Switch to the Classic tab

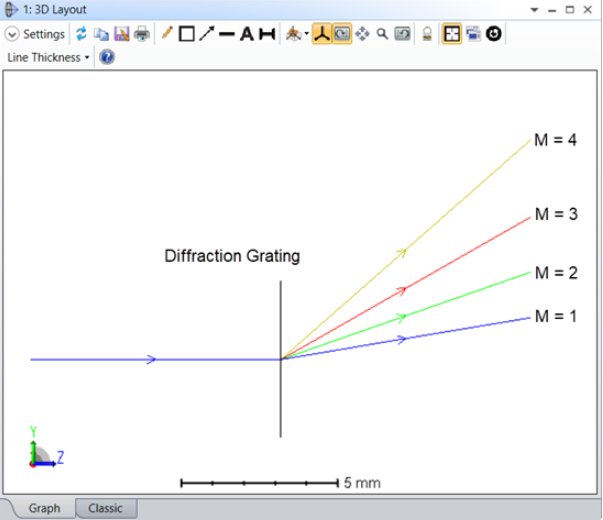105,508
